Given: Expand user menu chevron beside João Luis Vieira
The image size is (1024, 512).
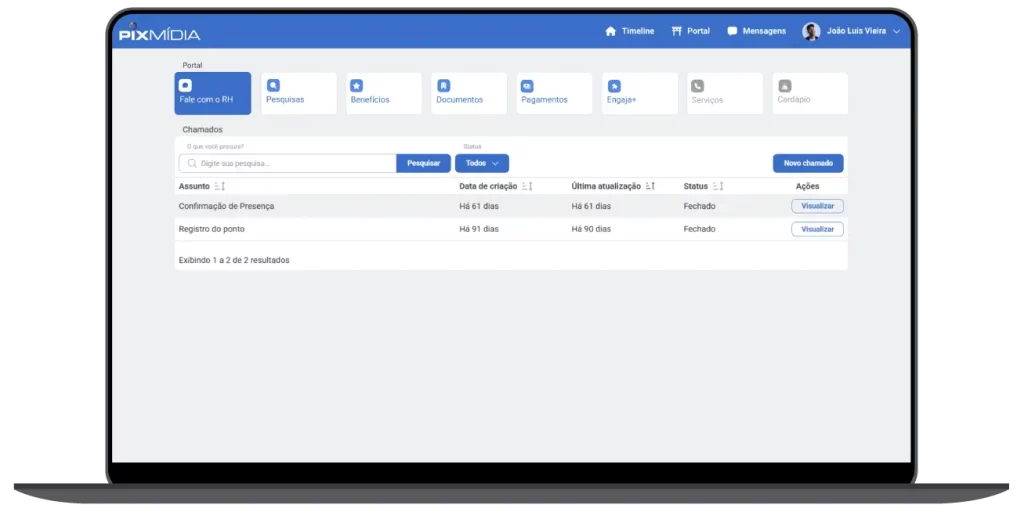Looking at the screenshot, I should click(x=896, y=31).
